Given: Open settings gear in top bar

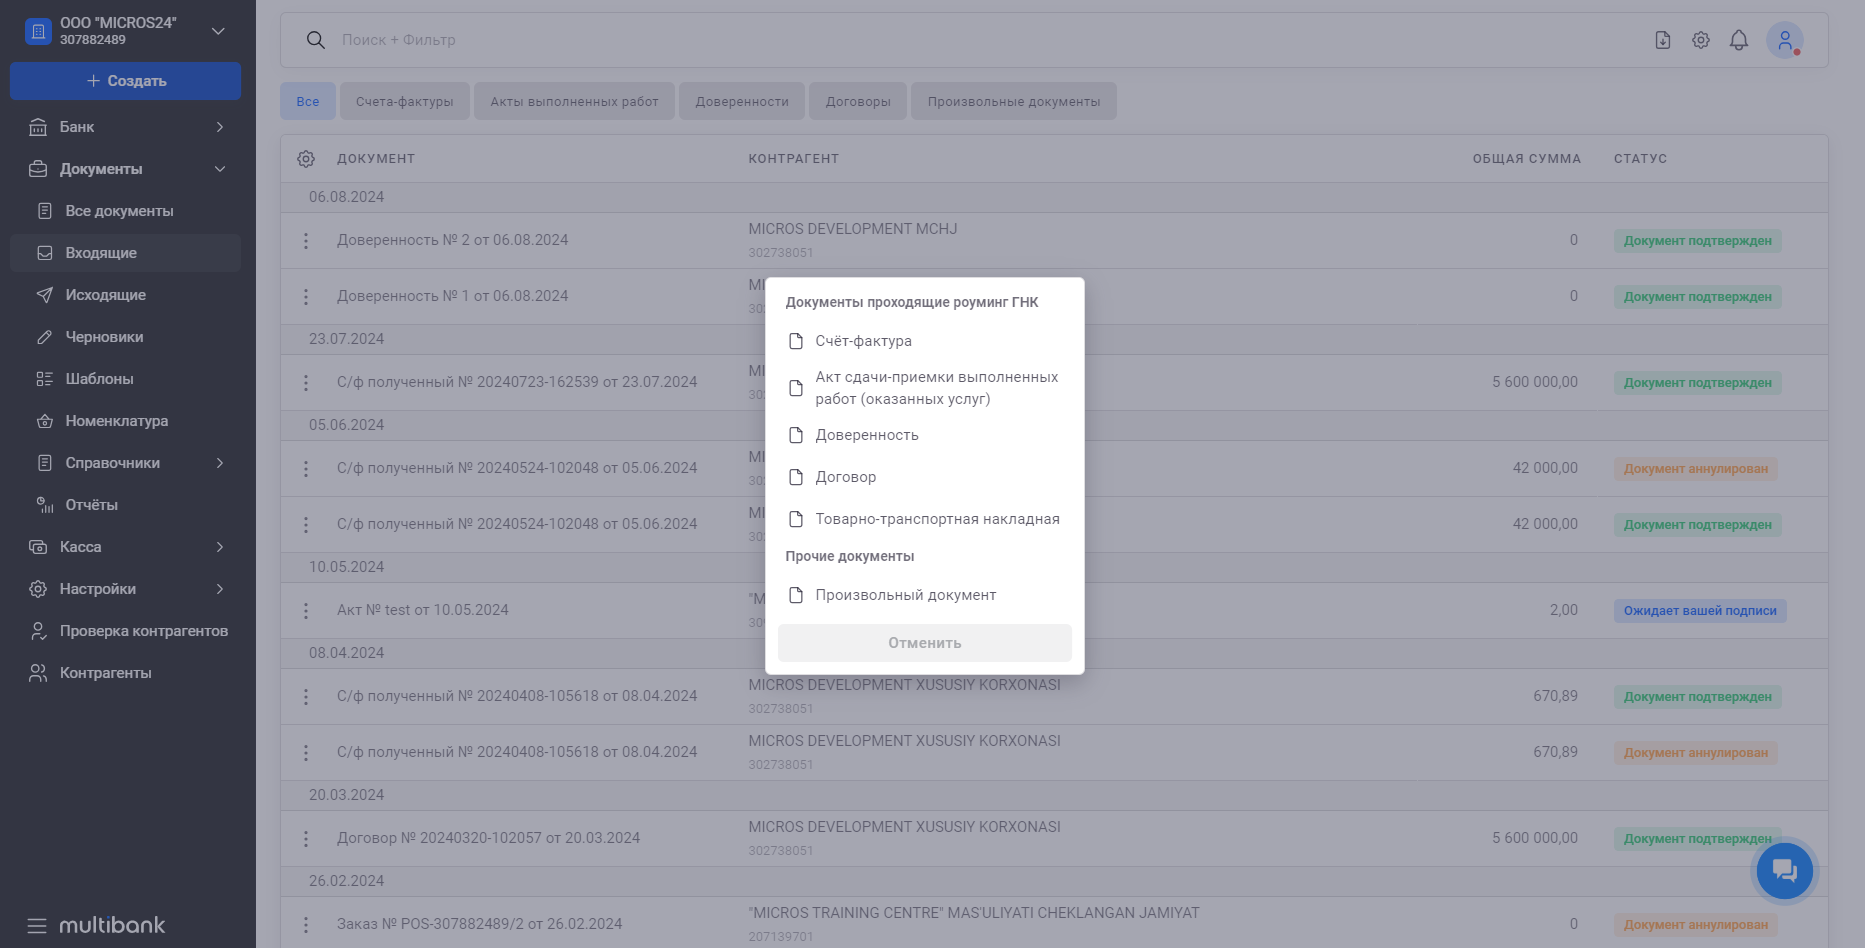Looking at the screenshot, I should point(1700,40).
